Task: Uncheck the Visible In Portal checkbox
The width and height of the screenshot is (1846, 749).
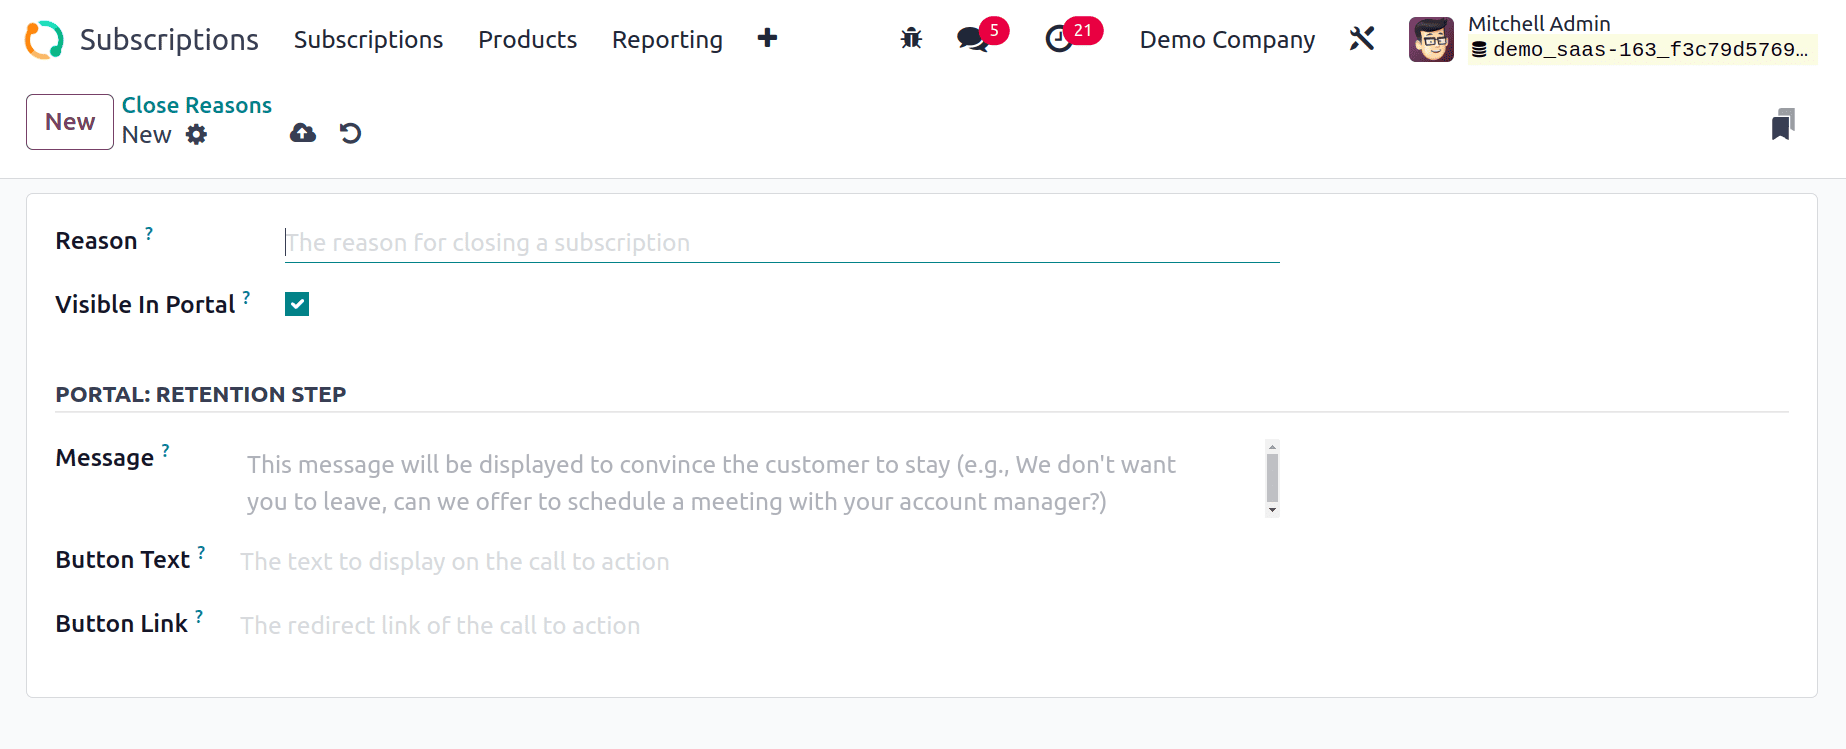Action: pyautogui.click(x=297, y=304)
